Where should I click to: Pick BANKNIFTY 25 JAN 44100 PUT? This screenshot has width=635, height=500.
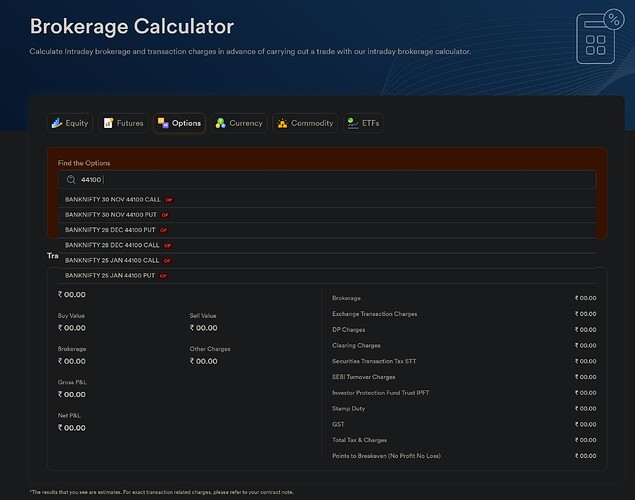(x=327, y=276)
